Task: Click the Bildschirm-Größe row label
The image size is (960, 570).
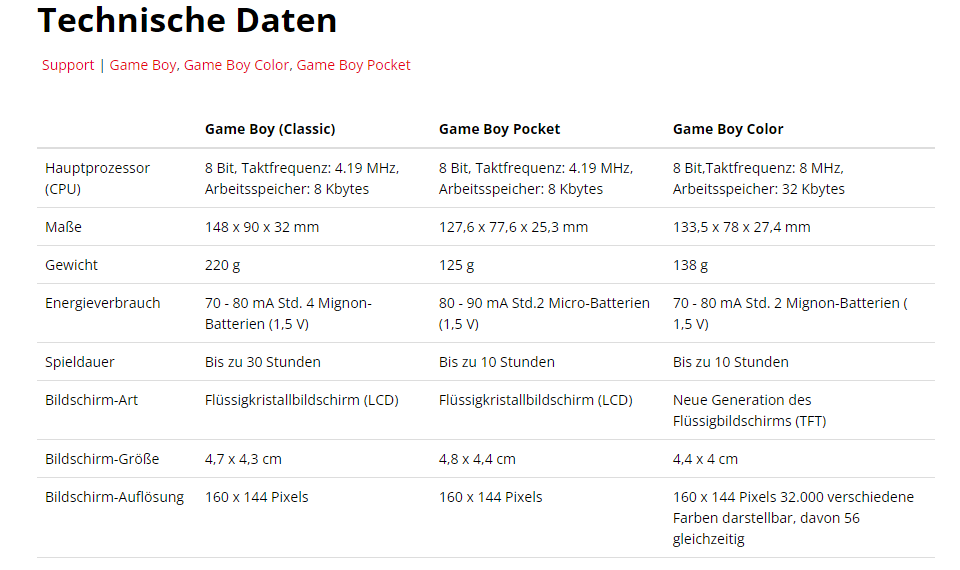Action: (102, 459)
